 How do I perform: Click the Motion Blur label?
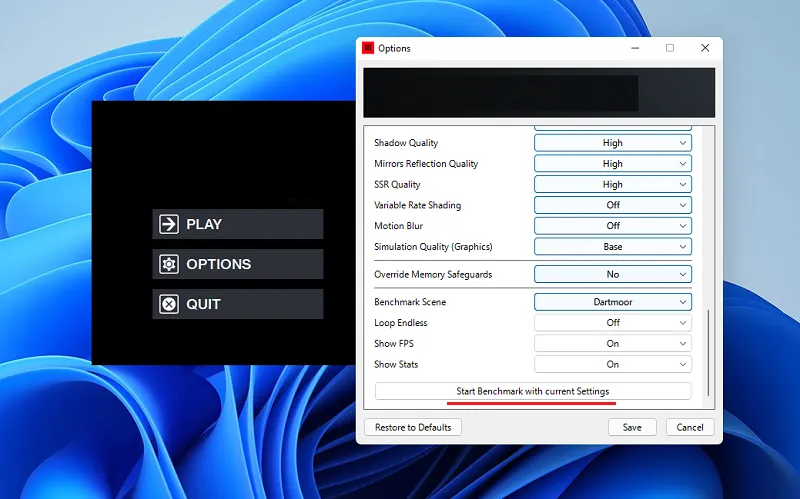click(x=398, y=226)
